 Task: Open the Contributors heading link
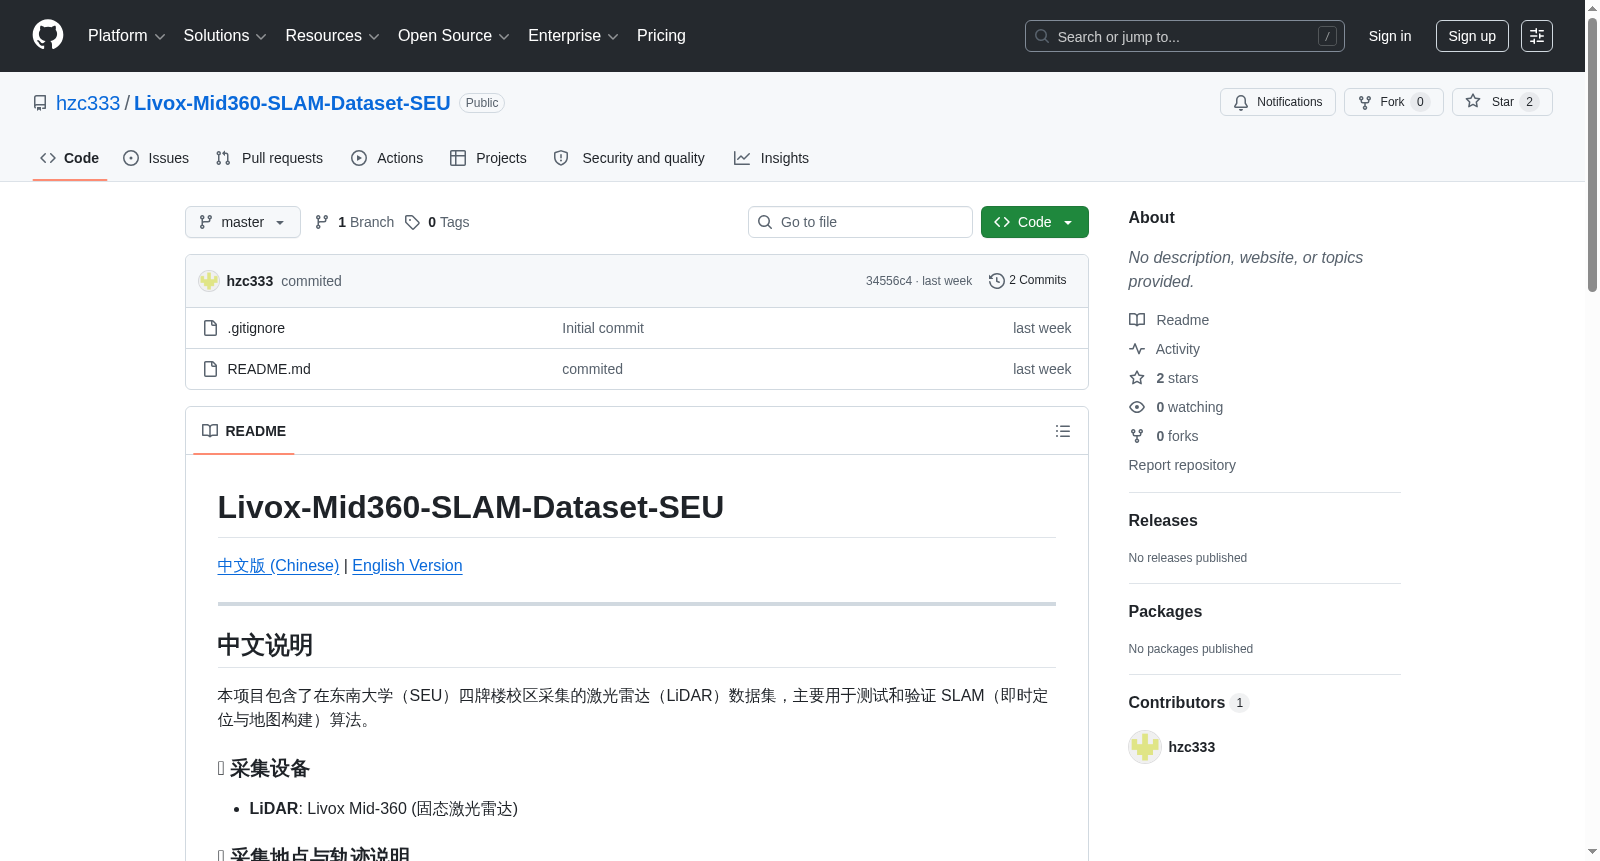(1189, 703)
